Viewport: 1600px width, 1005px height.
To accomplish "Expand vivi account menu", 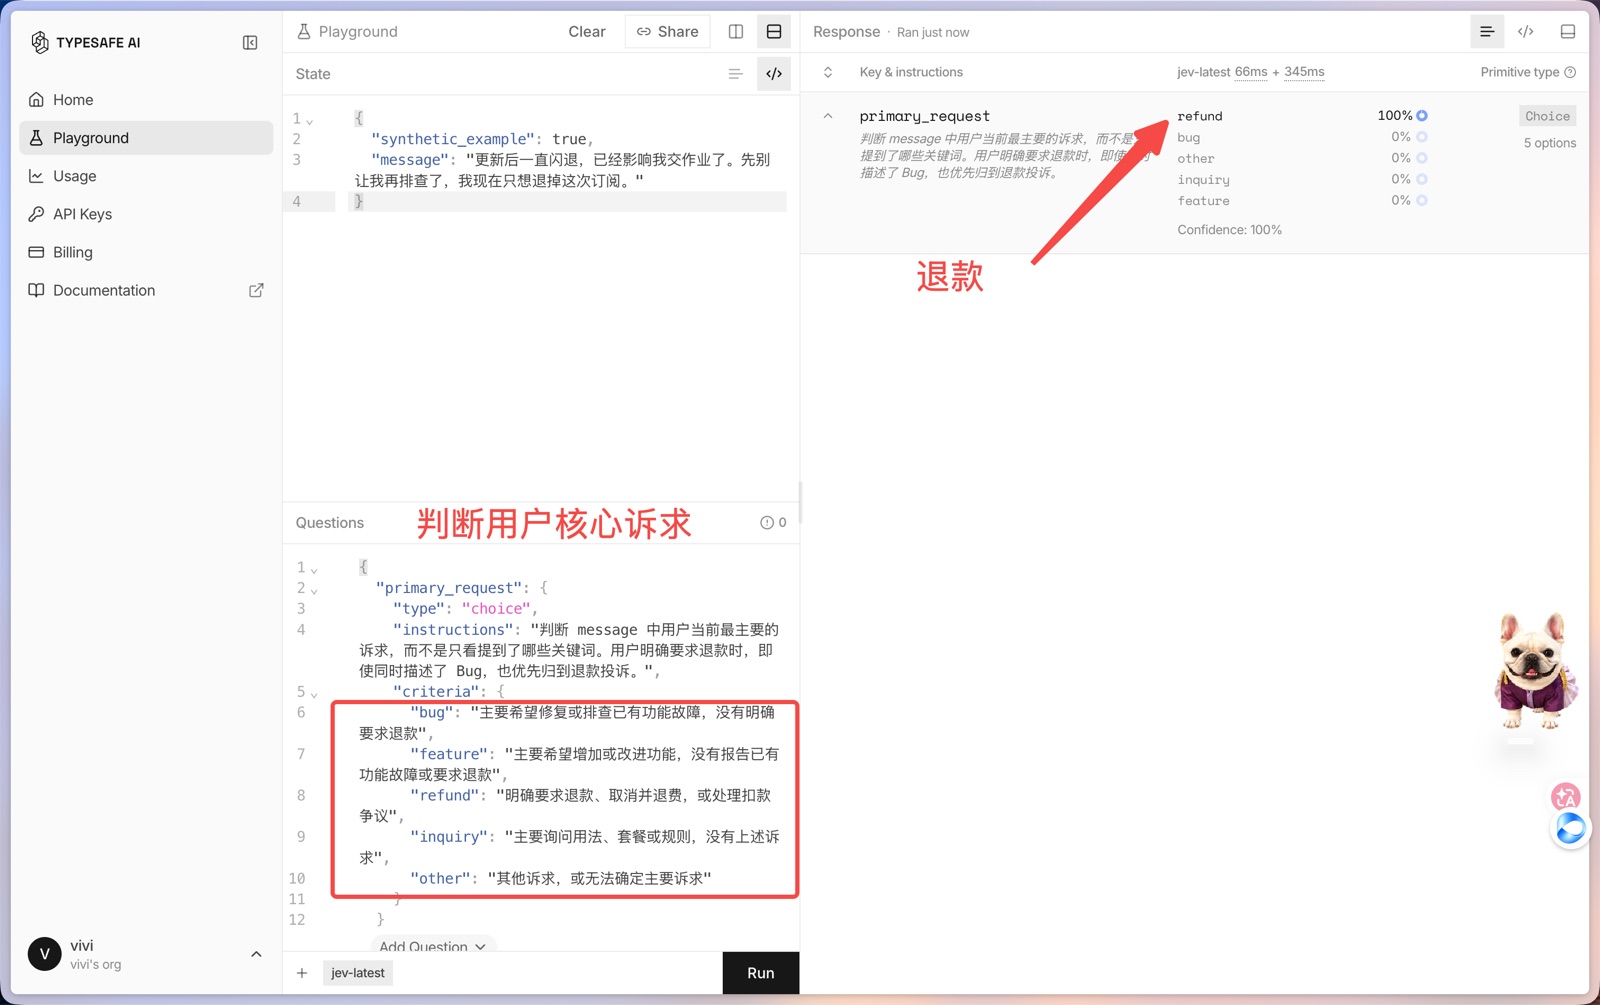I will coord(256,954).
